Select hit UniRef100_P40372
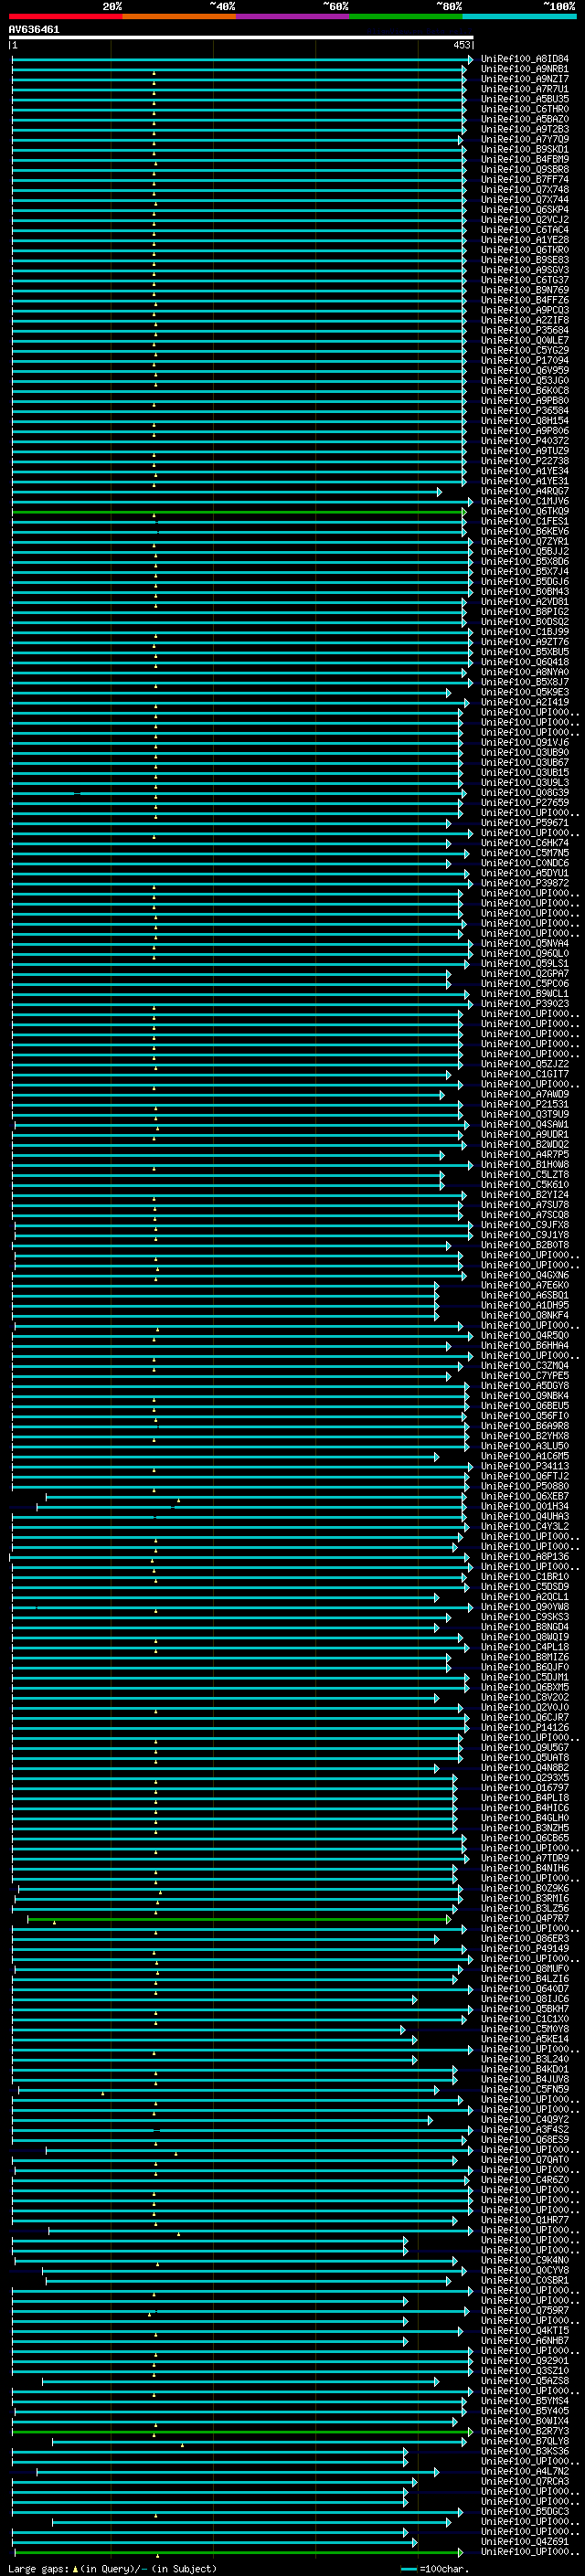This screenshot has width=585, height=2576. (525, 440)
